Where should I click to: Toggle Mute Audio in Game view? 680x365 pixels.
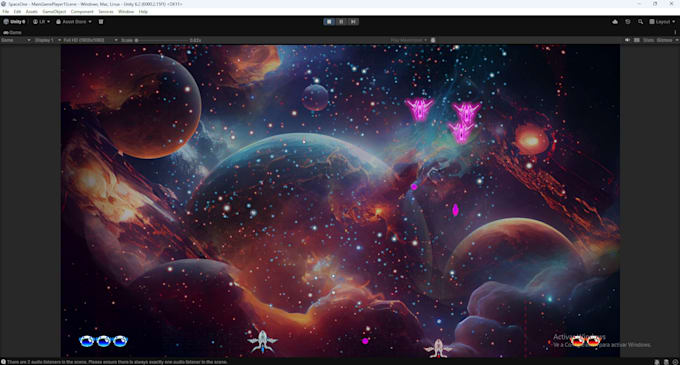[x=628, y=40]
